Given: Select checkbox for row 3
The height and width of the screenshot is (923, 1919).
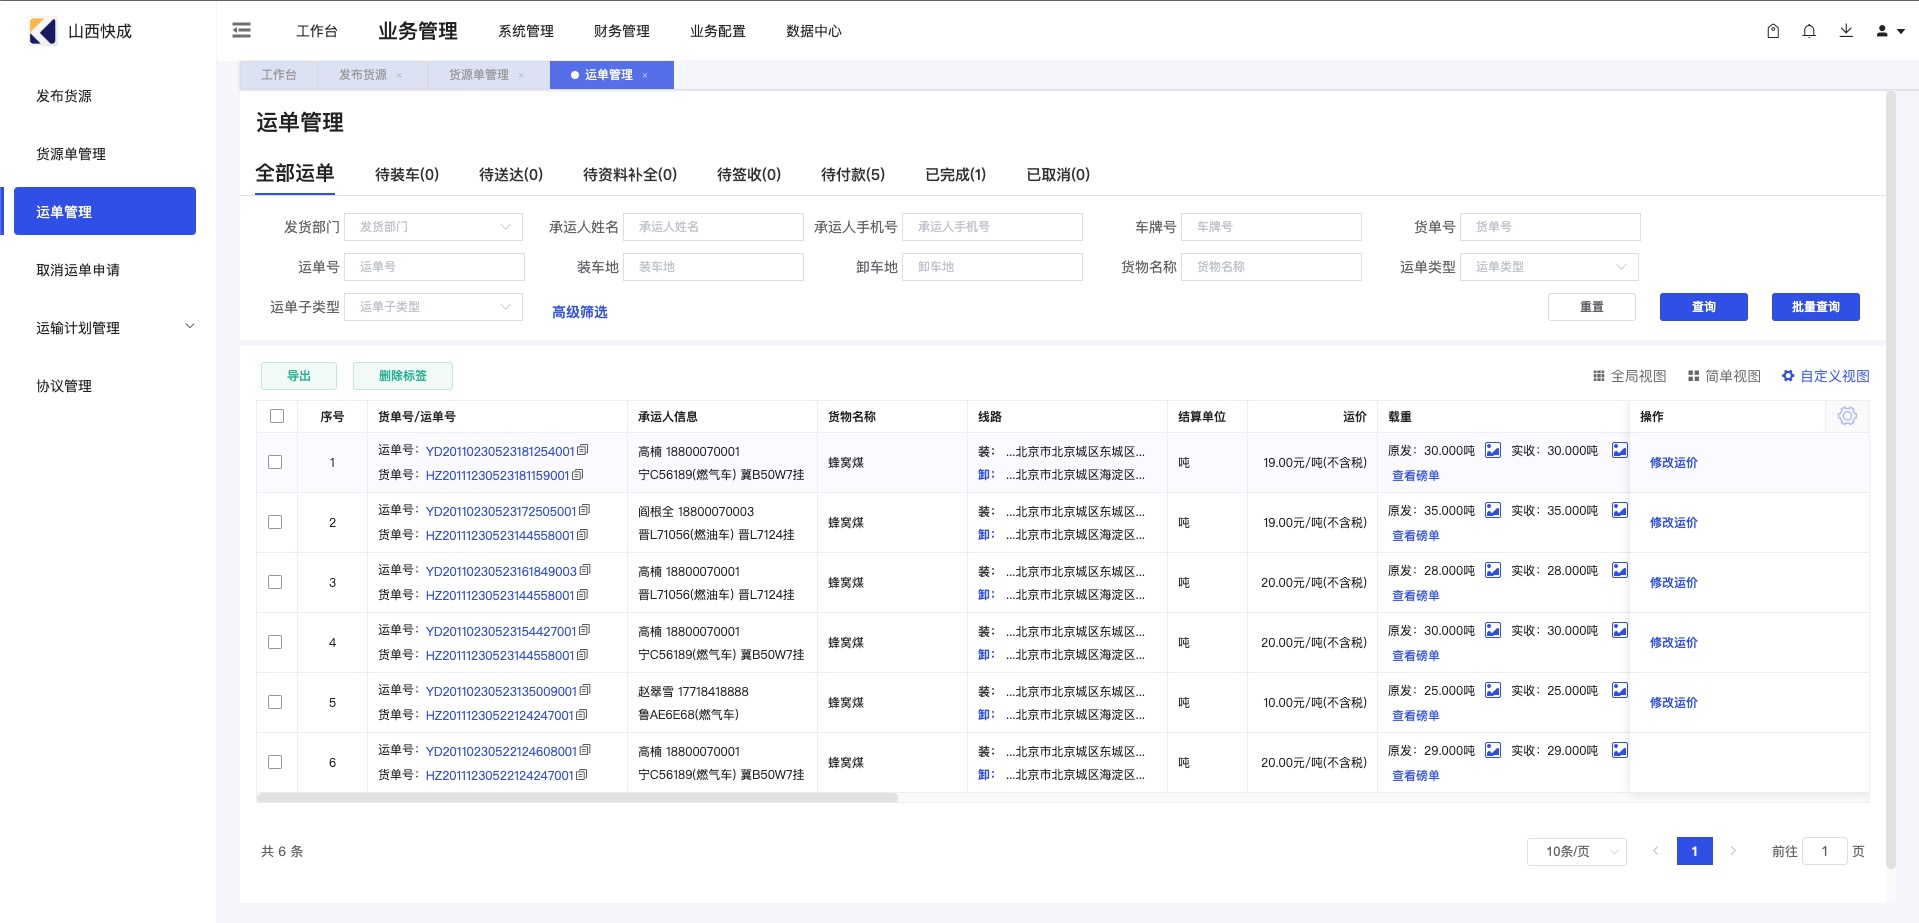Looking at the screenshot, I should (x=275, y=582).
